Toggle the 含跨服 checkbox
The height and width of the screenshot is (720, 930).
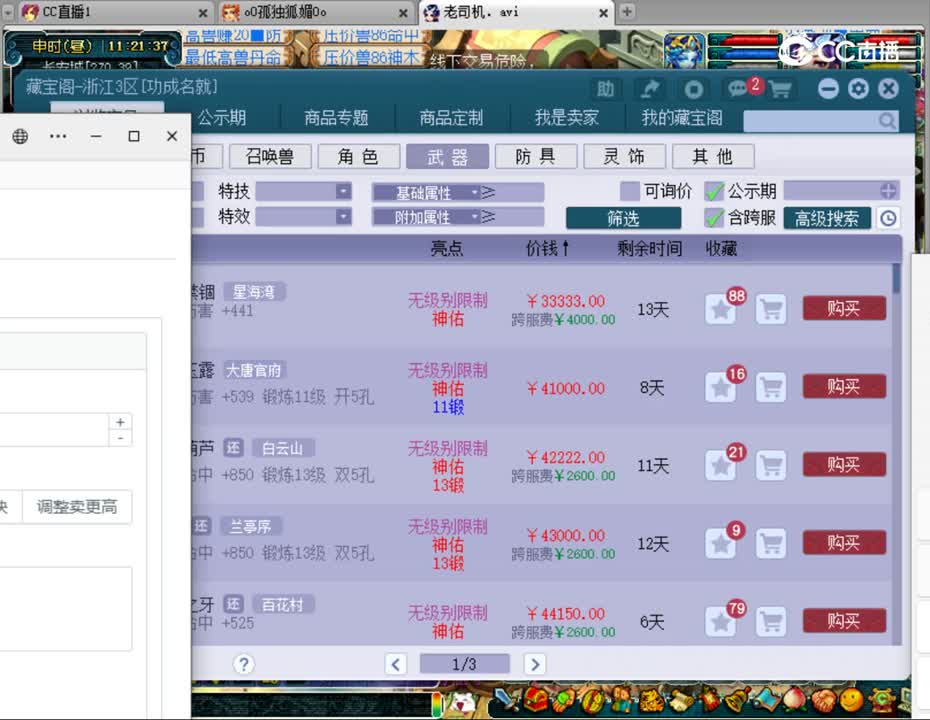(714, 218)
